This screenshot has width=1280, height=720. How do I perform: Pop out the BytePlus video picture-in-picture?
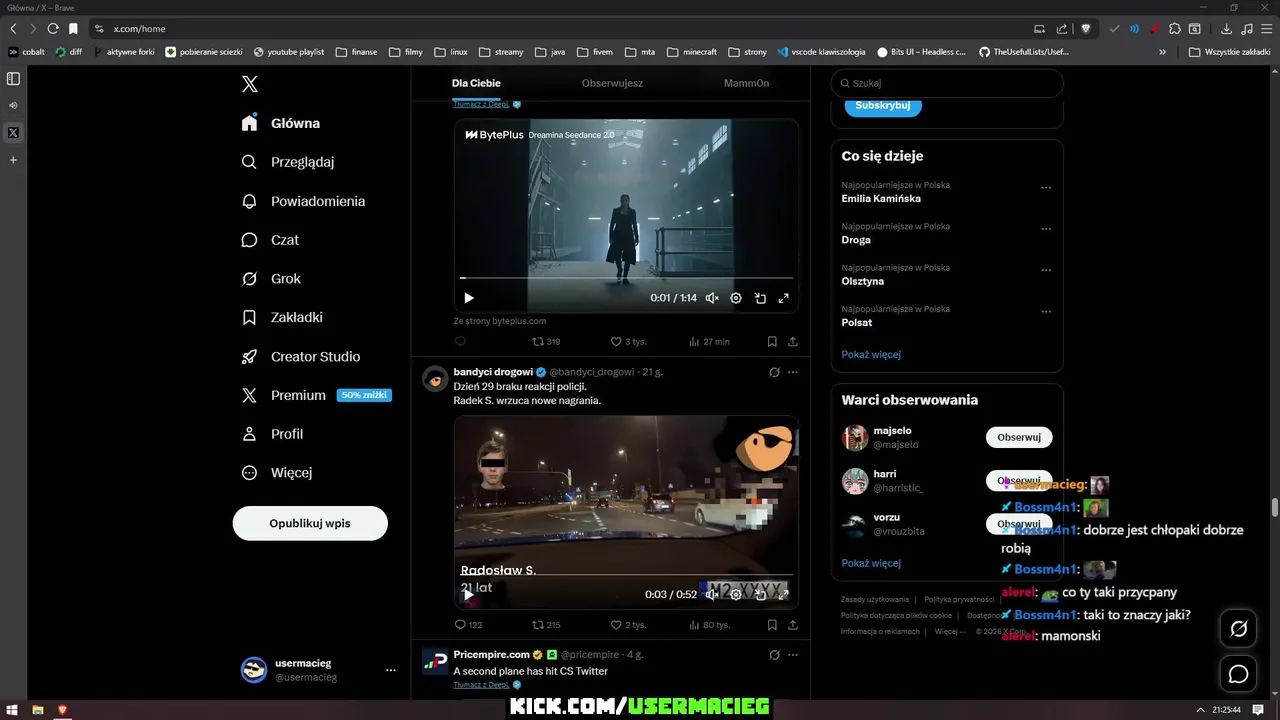pos(760,298)
